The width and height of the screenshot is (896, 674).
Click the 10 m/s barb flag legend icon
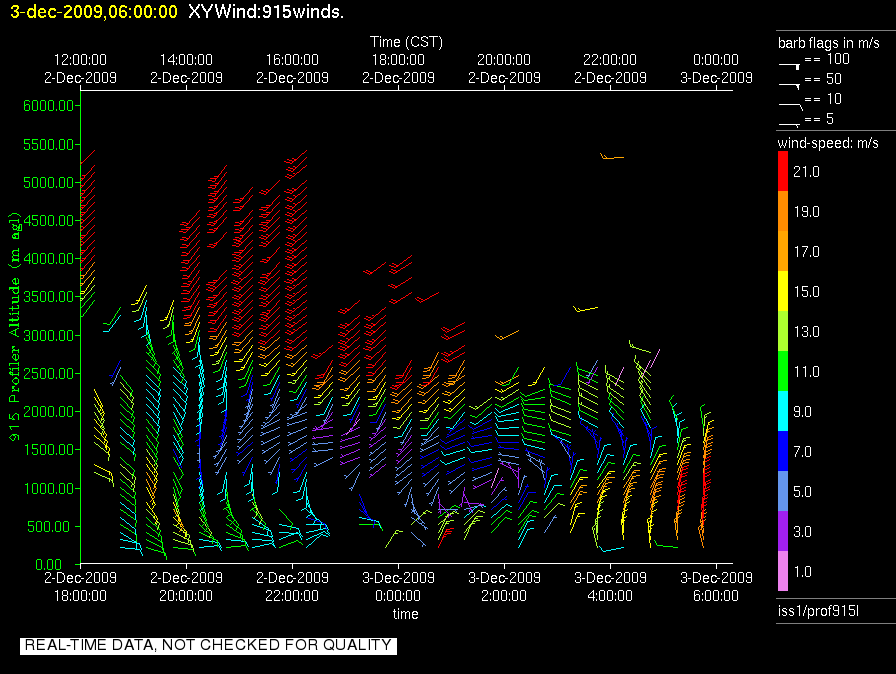pos(791,105)
